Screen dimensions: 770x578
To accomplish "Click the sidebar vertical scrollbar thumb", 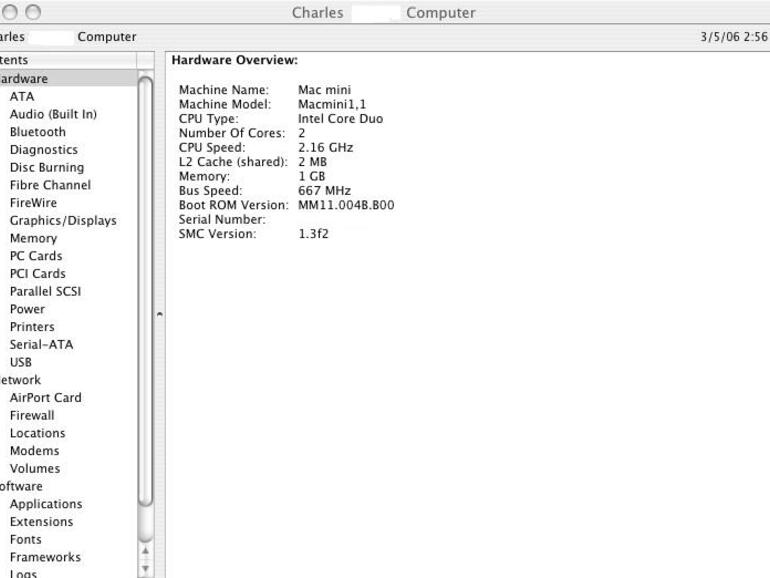I will (x=145, y=291).
